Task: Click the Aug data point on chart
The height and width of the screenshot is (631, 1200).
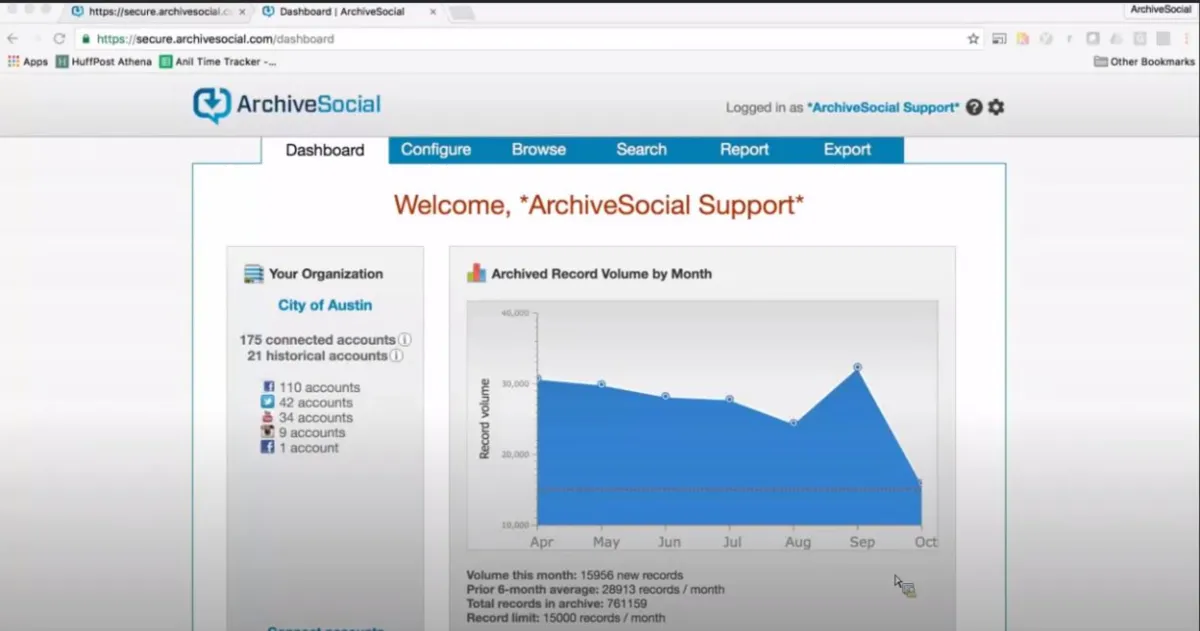Action: point(793,423)
